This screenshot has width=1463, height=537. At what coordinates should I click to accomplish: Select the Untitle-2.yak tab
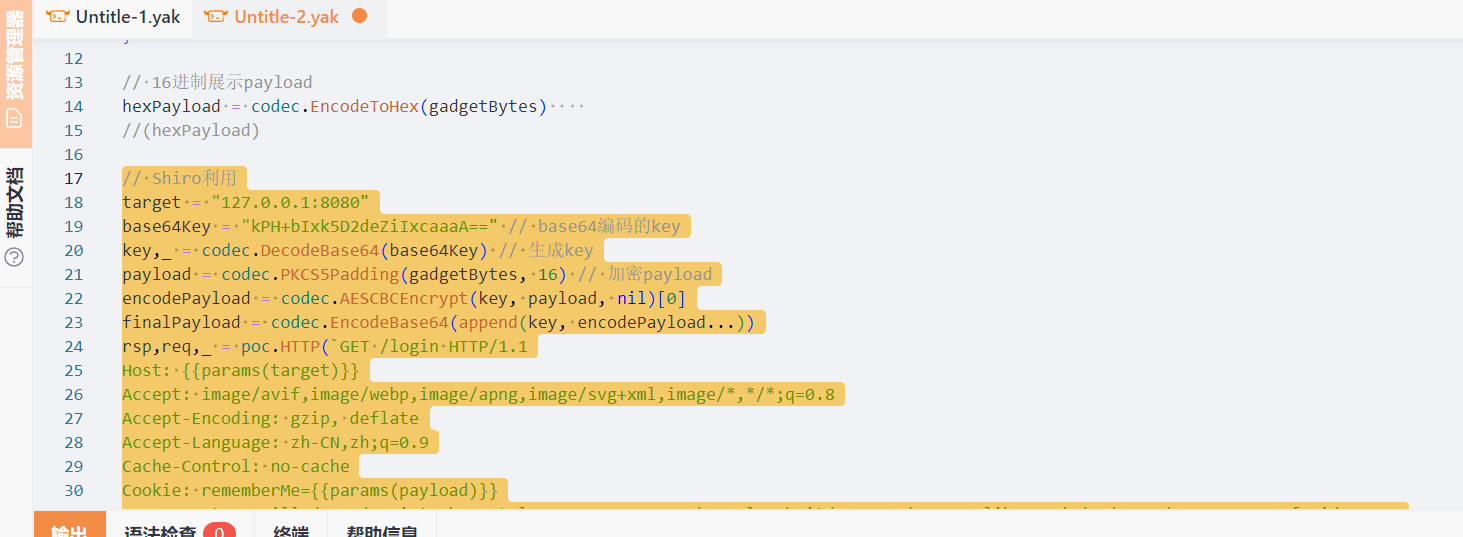pos(289,17)
